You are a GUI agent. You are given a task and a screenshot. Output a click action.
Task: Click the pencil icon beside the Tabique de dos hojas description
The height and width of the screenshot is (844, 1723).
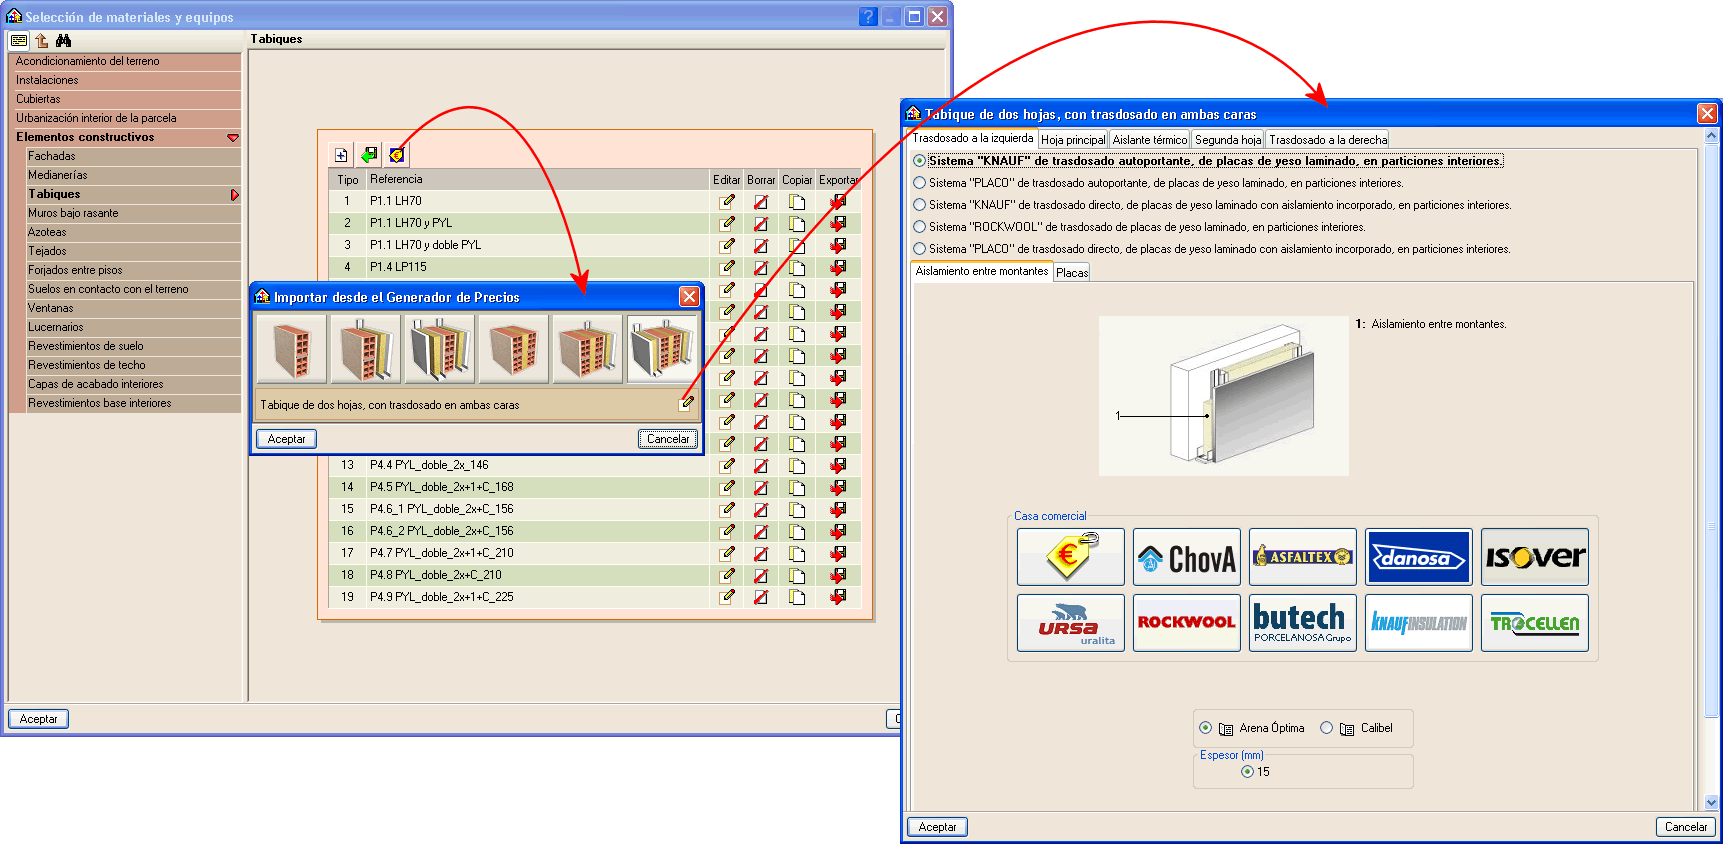(x=687, y=404)
